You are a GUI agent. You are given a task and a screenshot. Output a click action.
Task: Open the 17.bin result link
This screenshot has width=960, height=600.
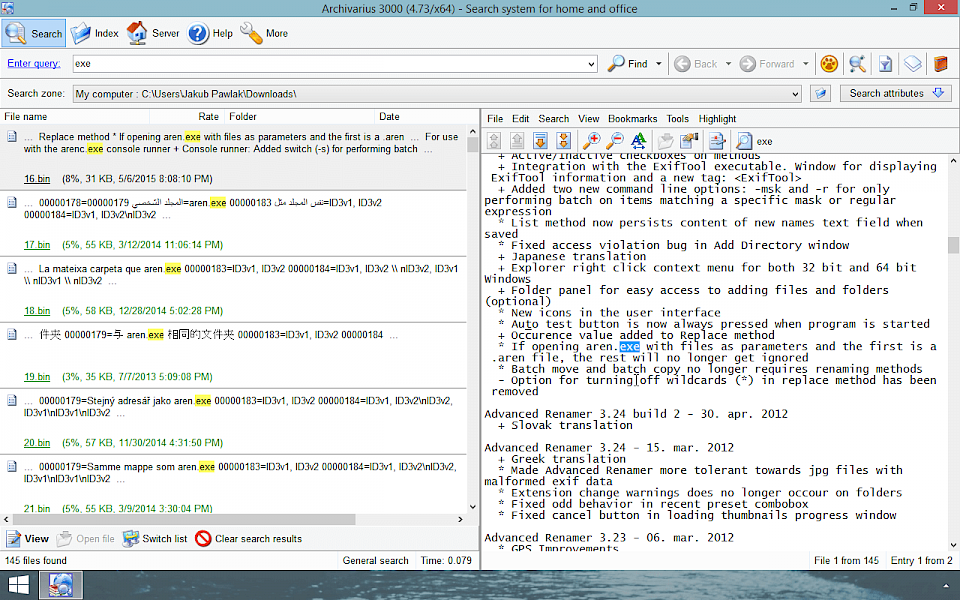point(37,245)
